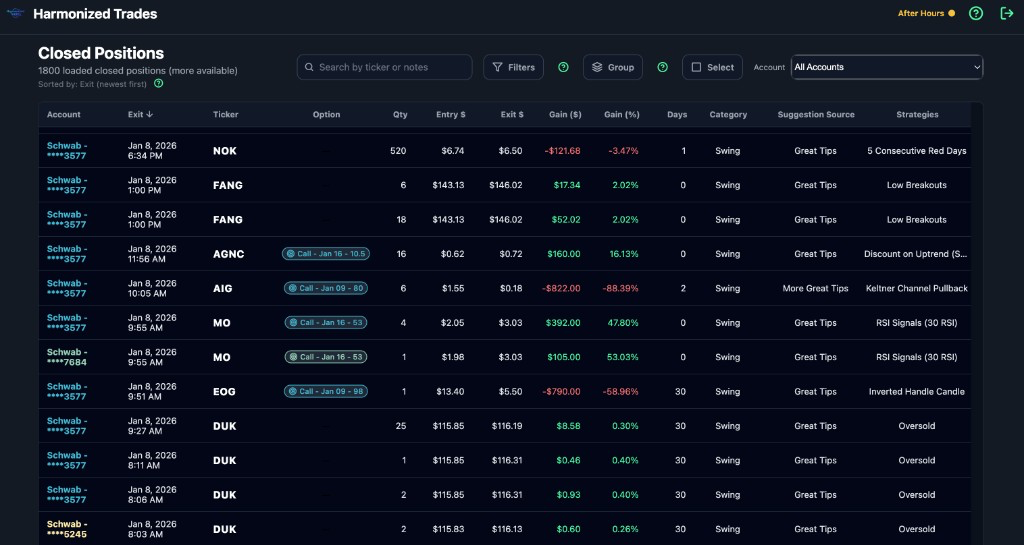Screen dimensions: 1024x545
Task: Sort by the Days column header
Action: pos(677,114)
